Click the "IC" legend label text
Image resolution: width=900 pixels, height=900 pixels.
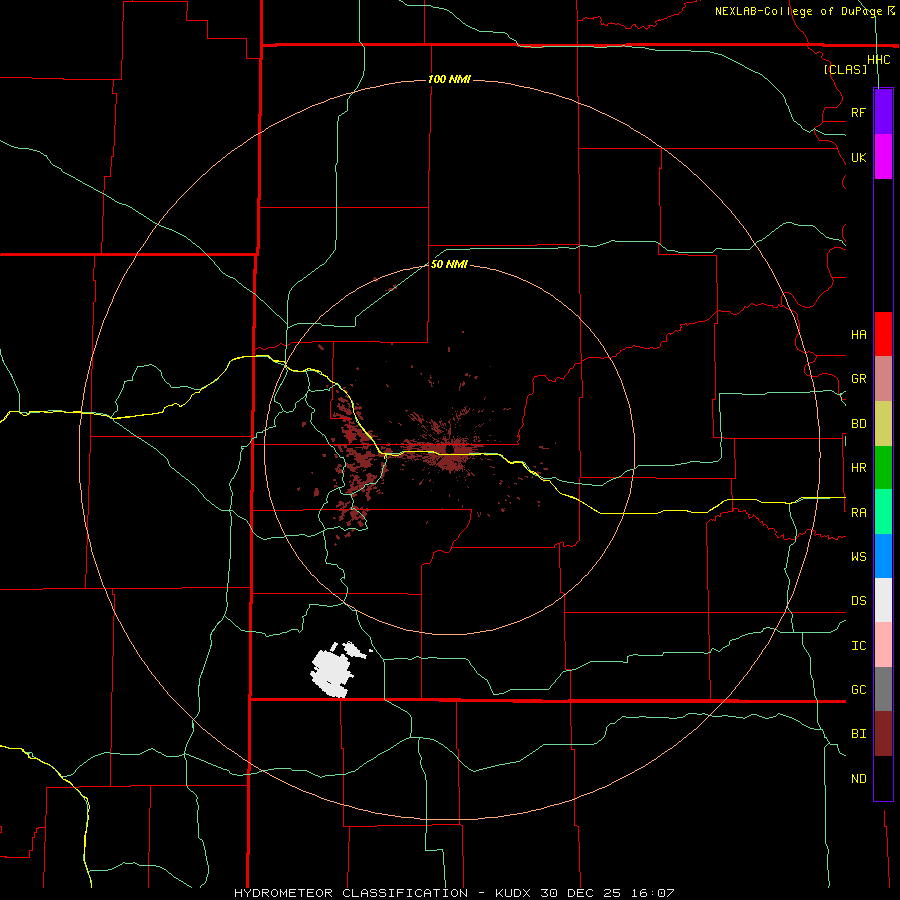click(x=858, y=646)
